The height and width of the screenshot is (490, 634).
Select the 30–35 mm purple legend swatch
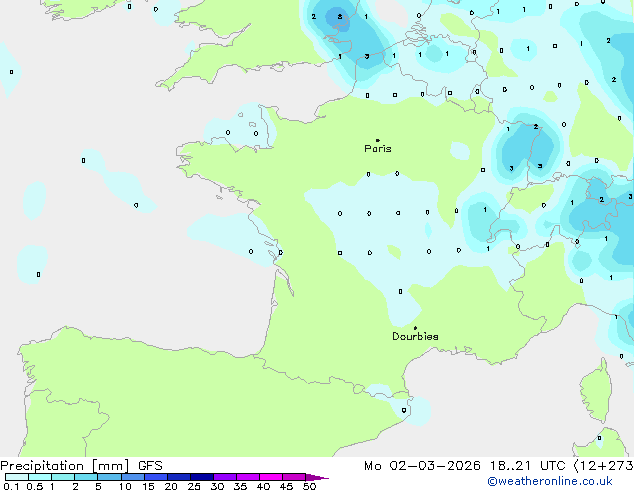coord(225,477)
